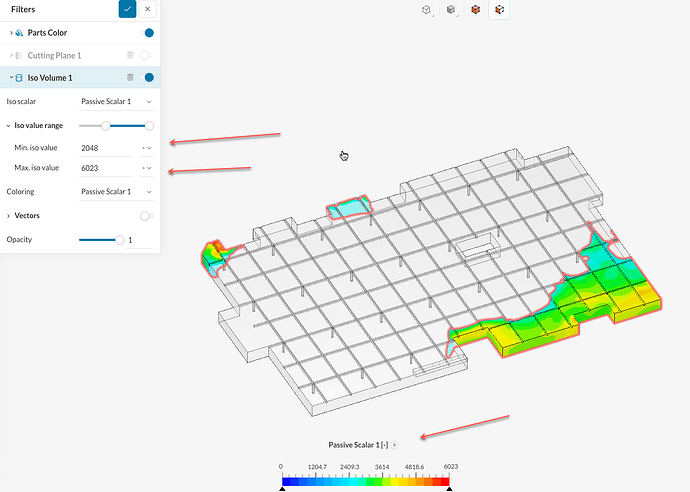Click the legend value 1204.7
This screenshot has height=492, width=690.
pyautogui.click(x=317, y=466)
